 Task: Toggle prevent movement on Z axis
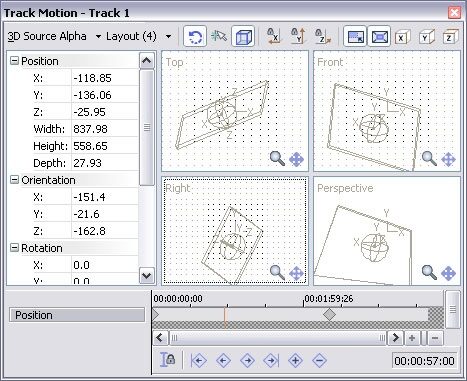322,36
